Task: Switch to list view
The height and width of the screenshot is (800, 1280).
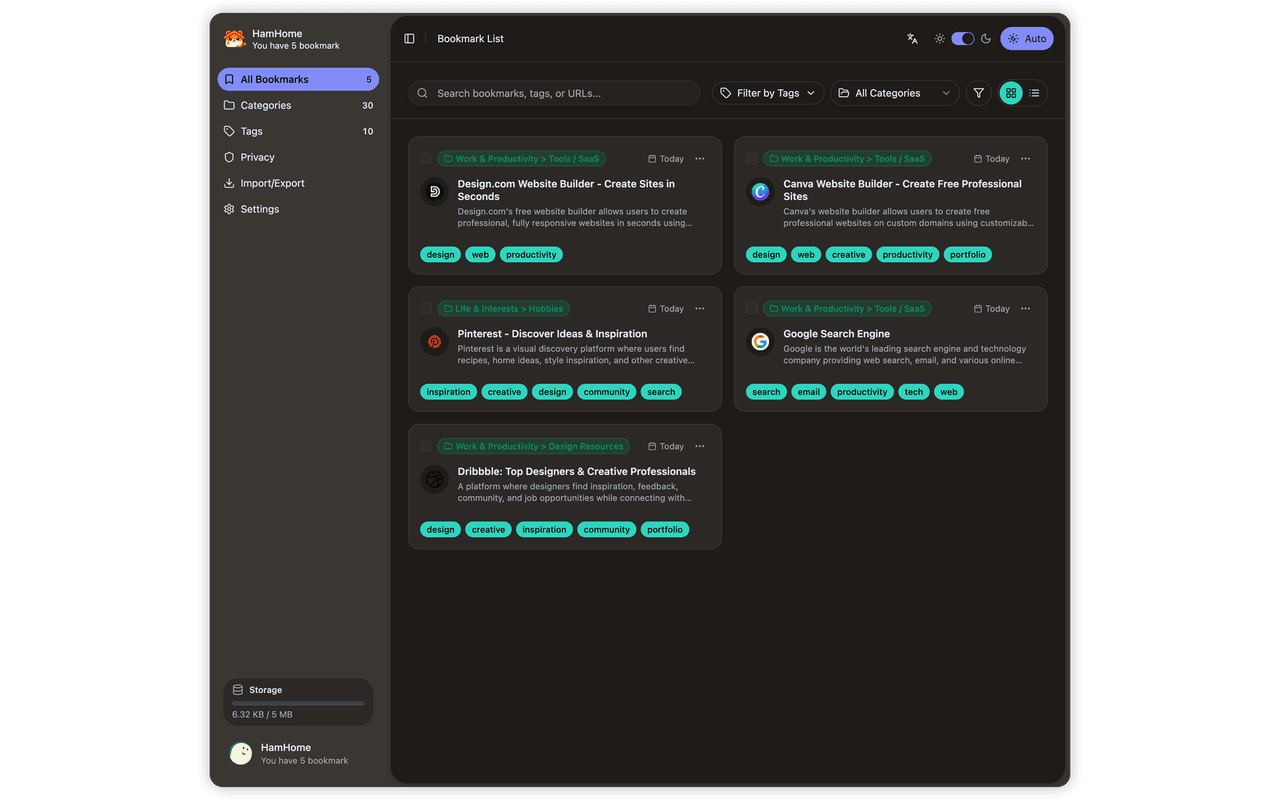Action: click(x=1035, y=93)
